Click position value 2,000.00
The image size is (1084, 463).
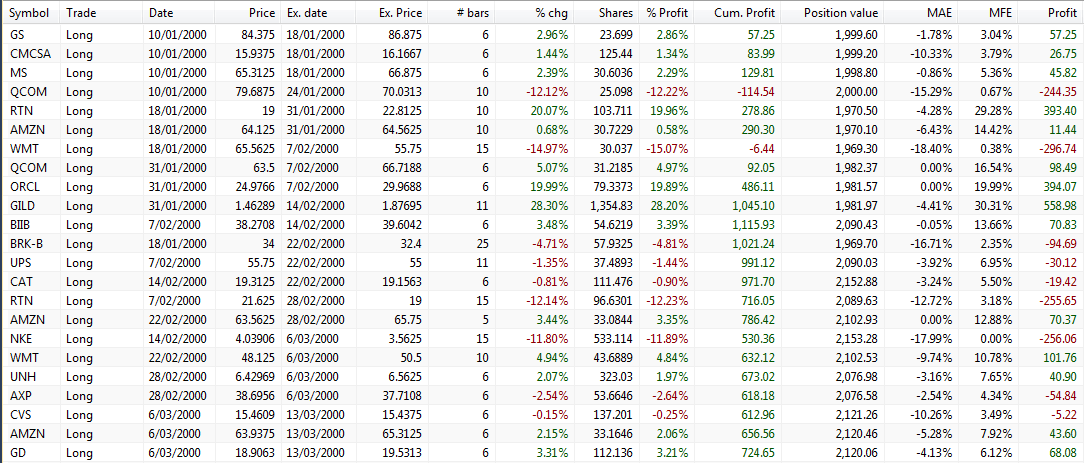[857, 91]
